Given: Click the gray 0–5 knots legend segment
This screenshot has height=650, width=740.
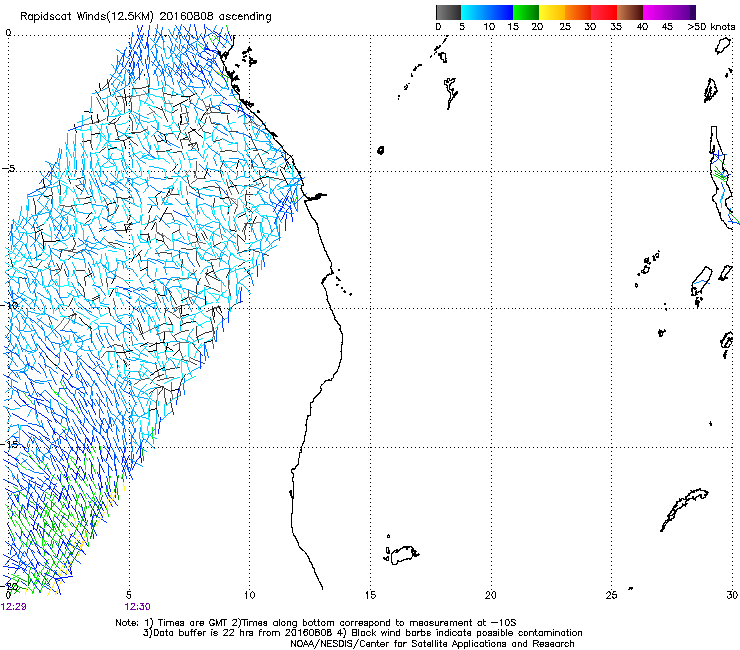Looking at the screenshot, I should click(448, 12).
